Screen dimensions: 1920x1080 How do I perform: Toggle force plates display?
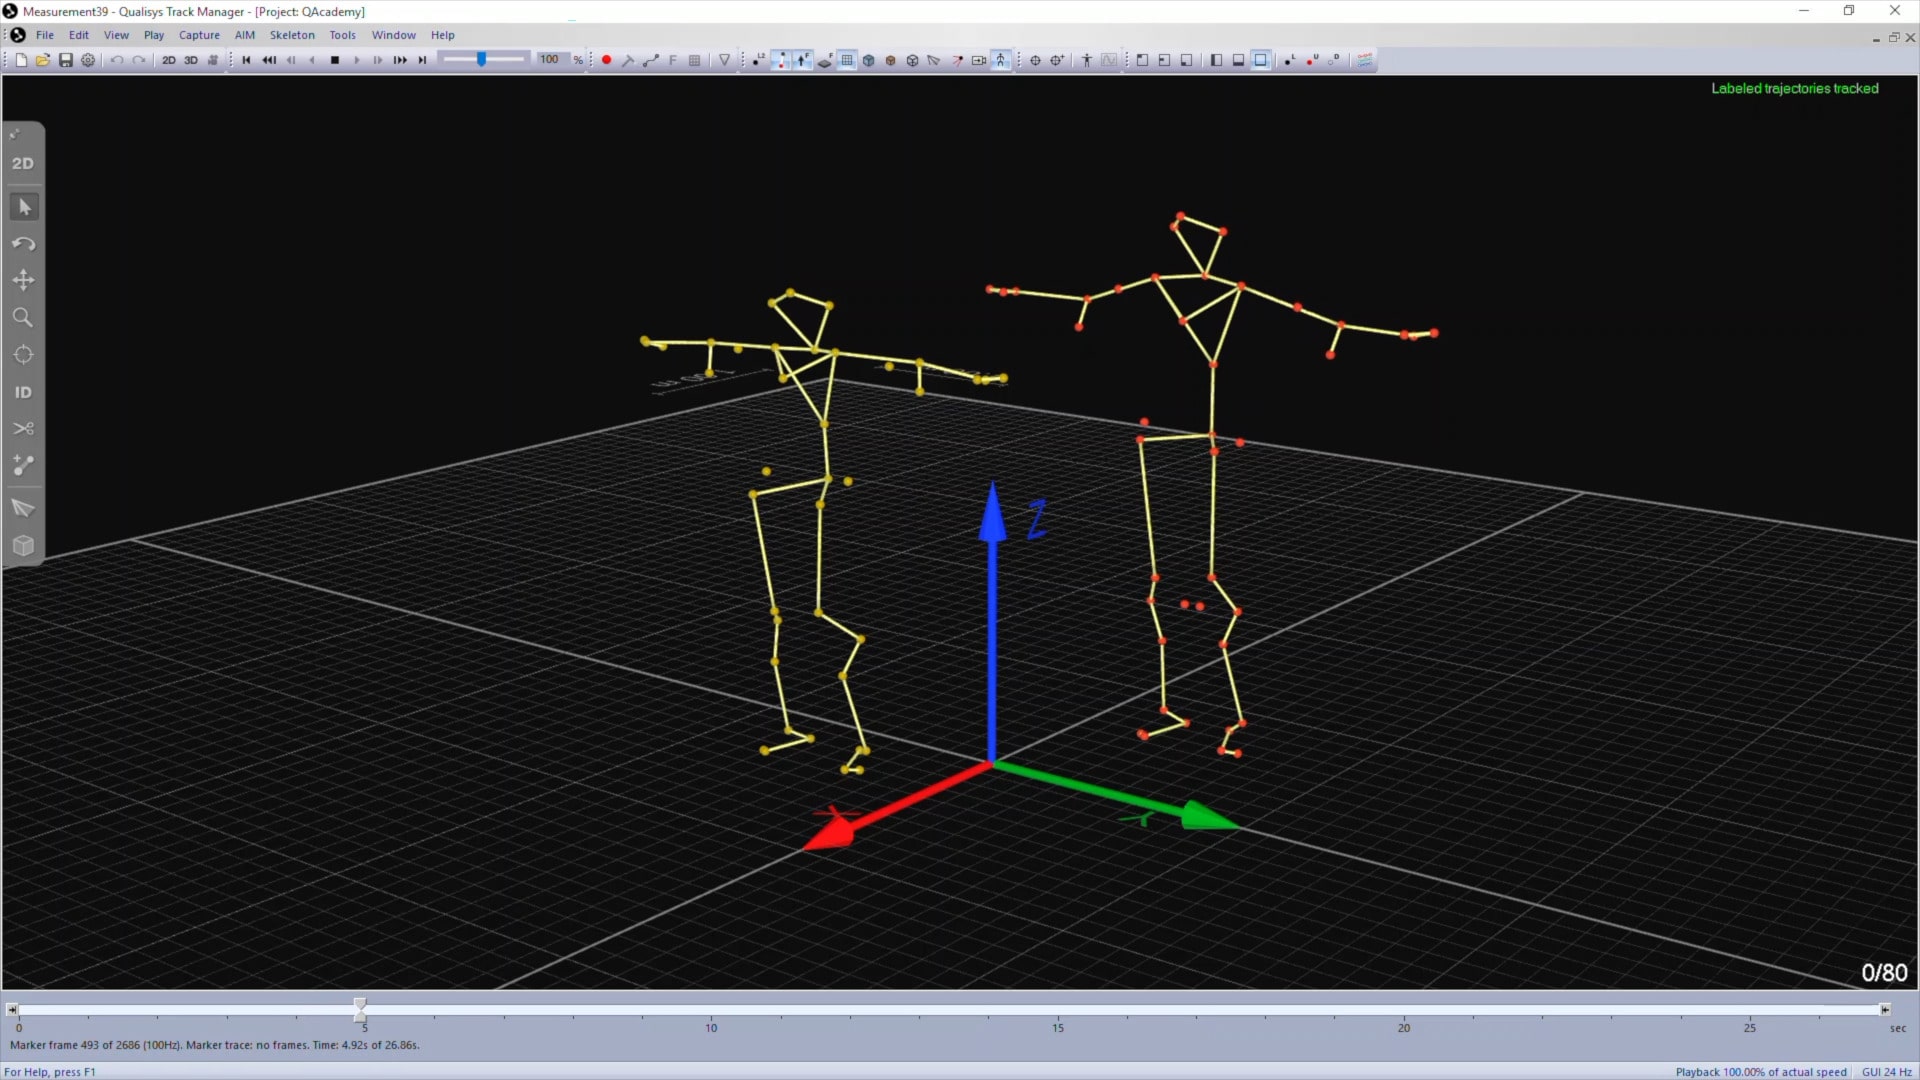pyautogui.click(x=825, y=60)
